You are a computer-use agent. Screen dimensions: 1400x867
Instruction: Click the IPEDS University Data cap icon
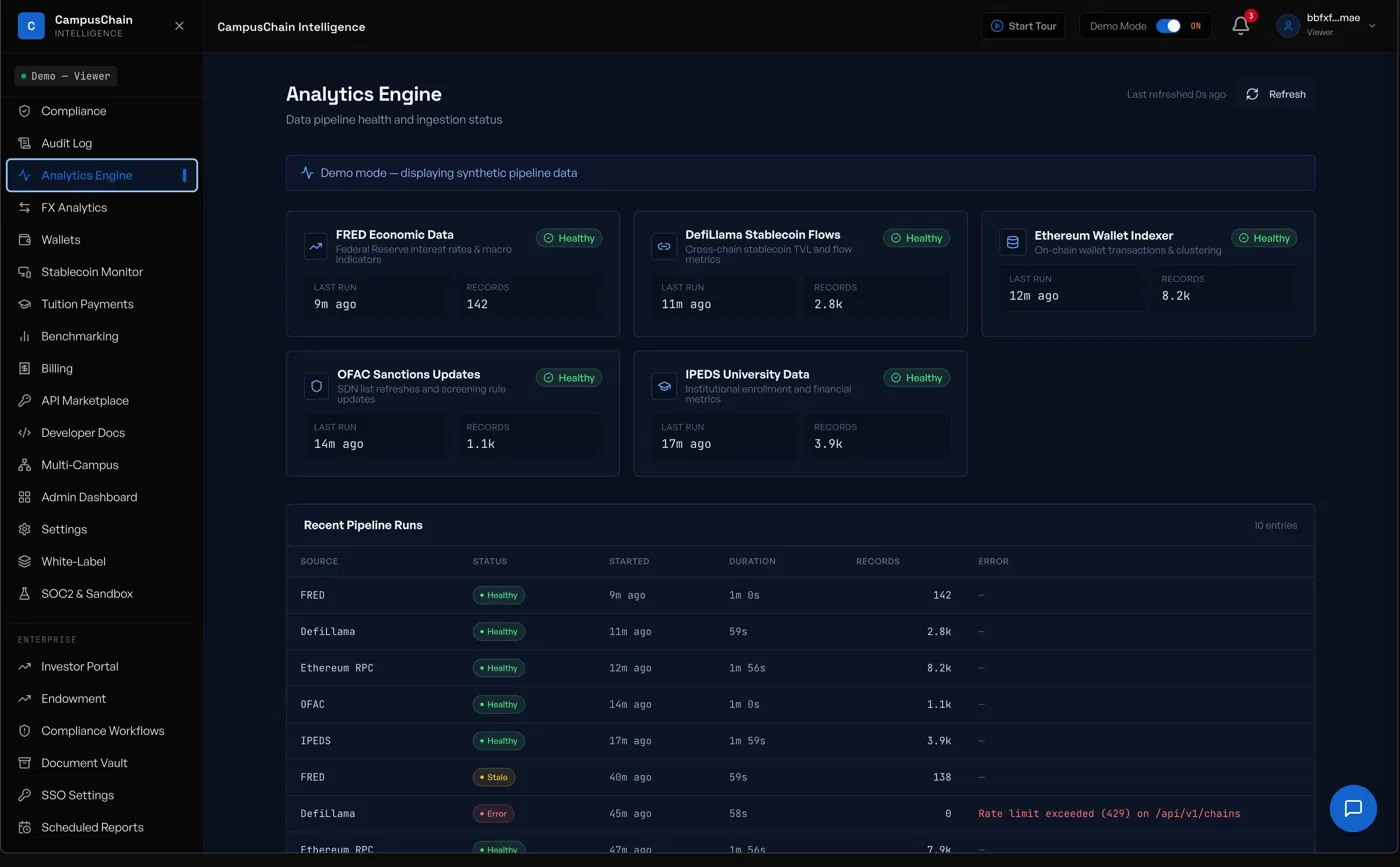tap(663, 386)
